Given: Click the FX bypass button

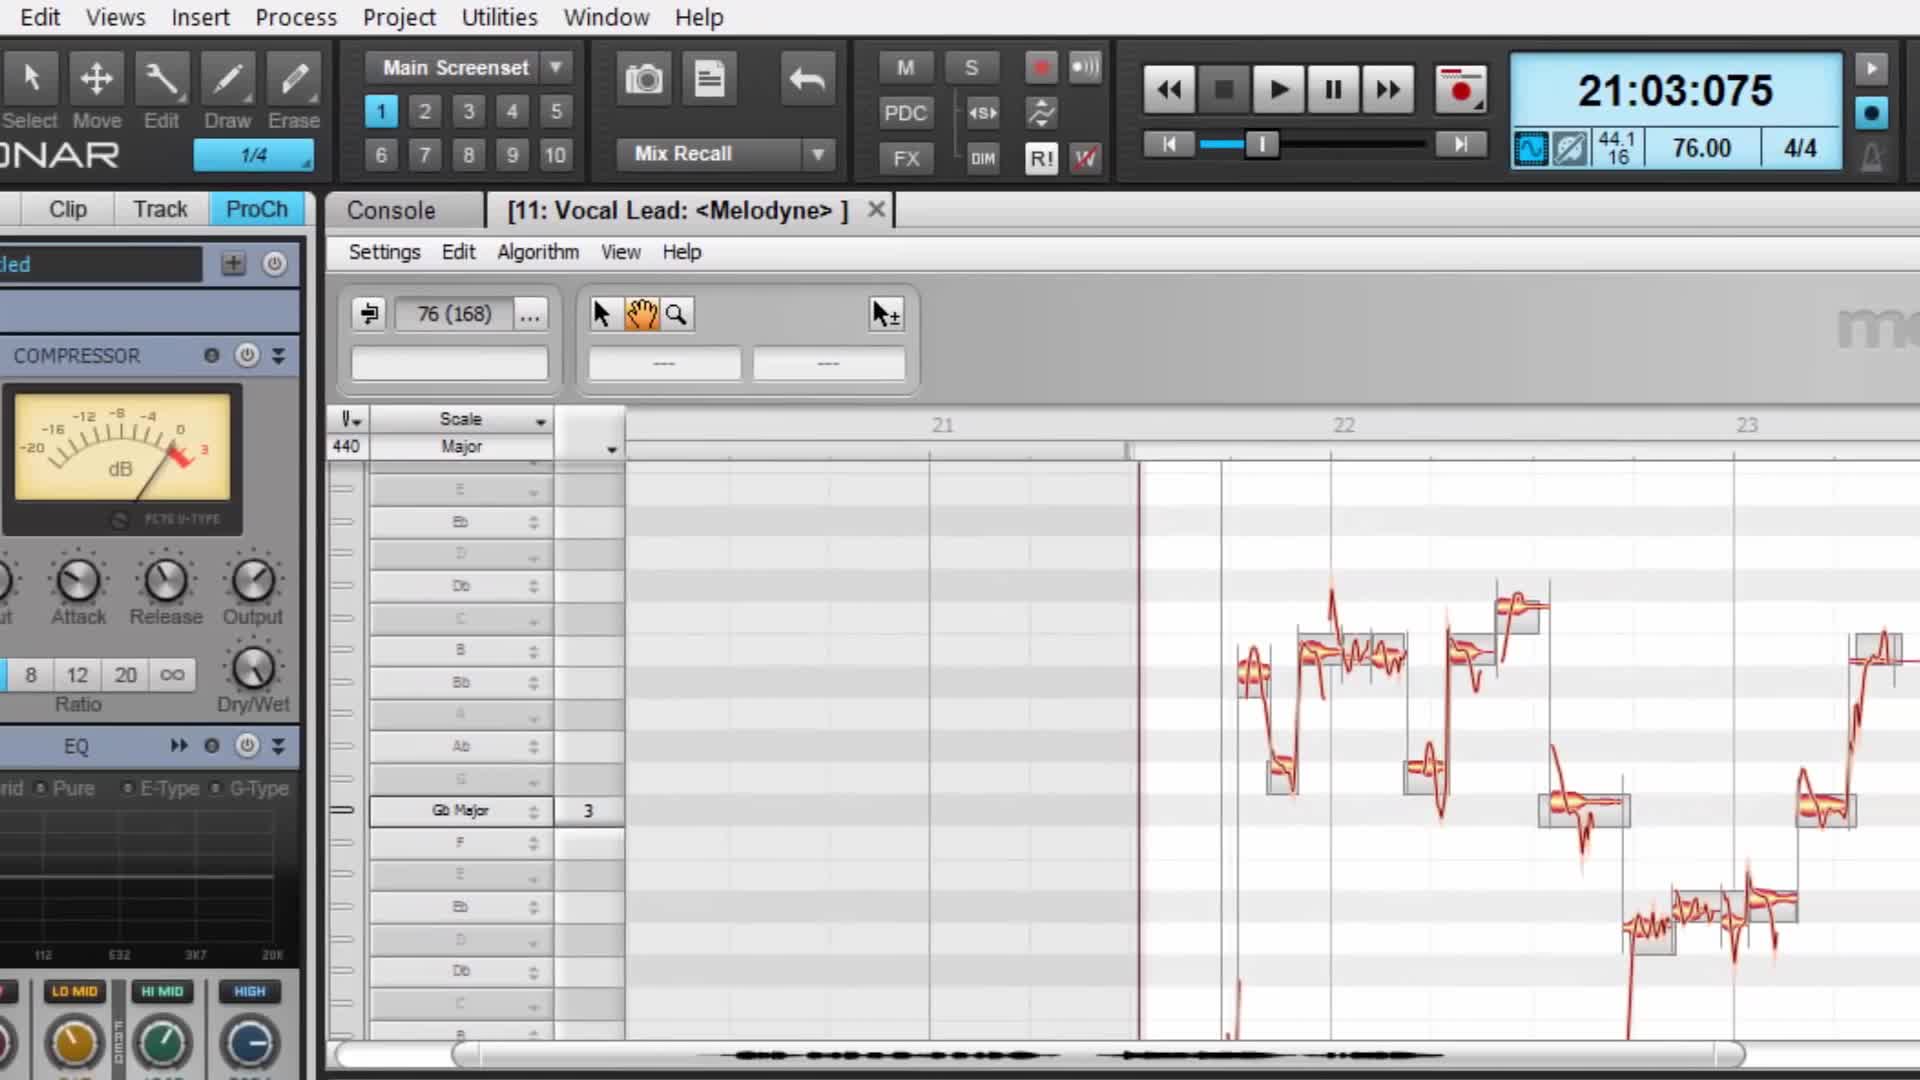Looking at the screenshot, I should point(905,158).
